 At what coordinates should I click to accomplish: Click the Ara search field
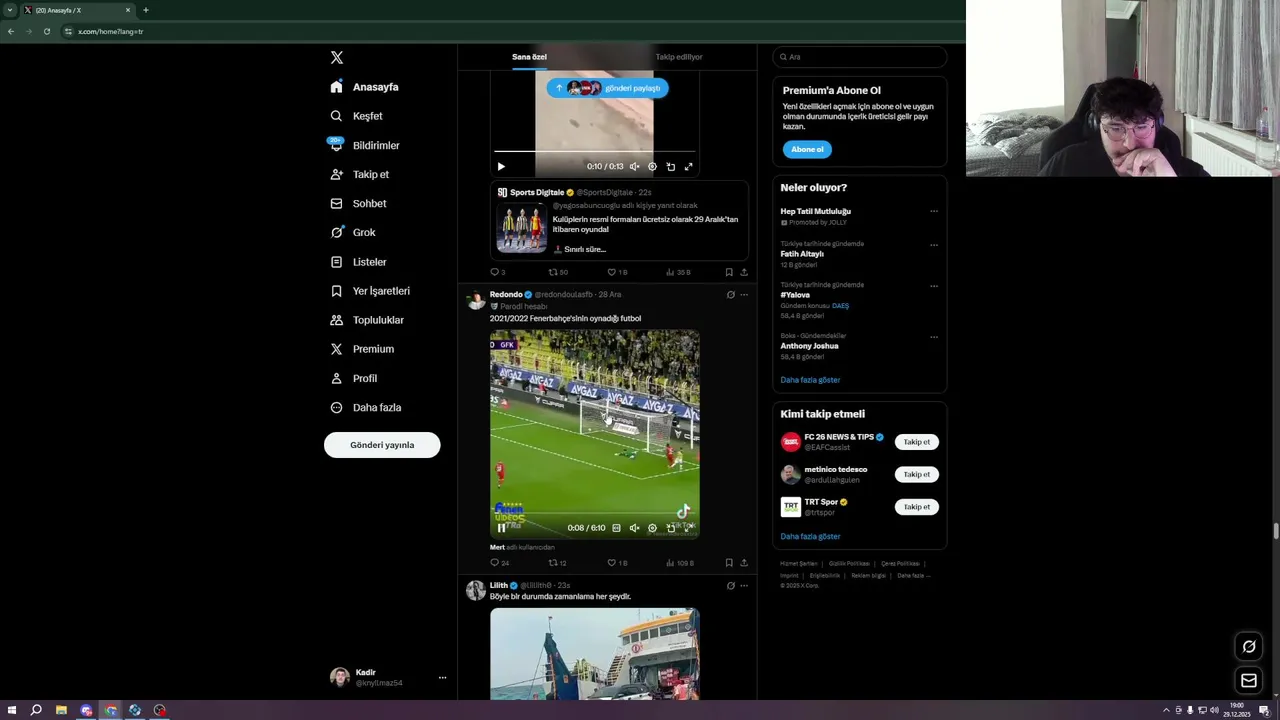pos(859,57)
